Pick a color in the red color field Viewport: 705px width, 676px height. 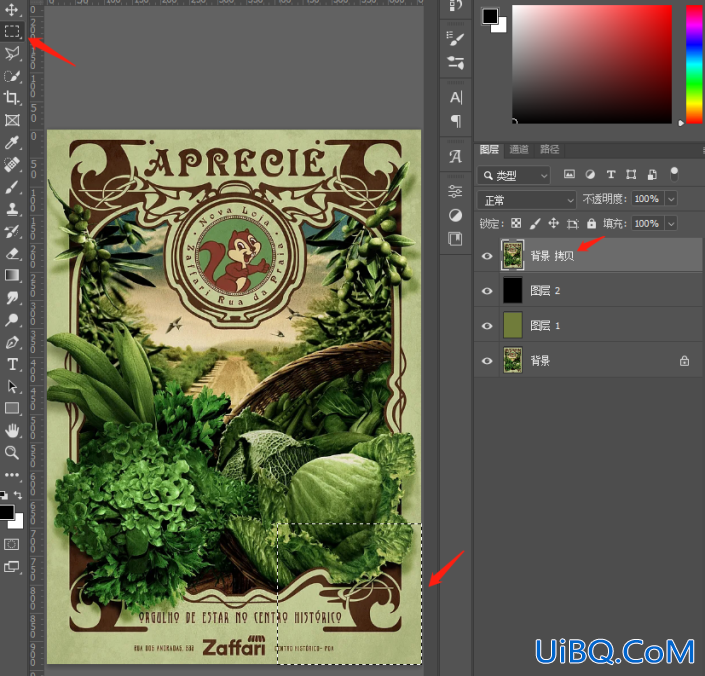[592, 64]
